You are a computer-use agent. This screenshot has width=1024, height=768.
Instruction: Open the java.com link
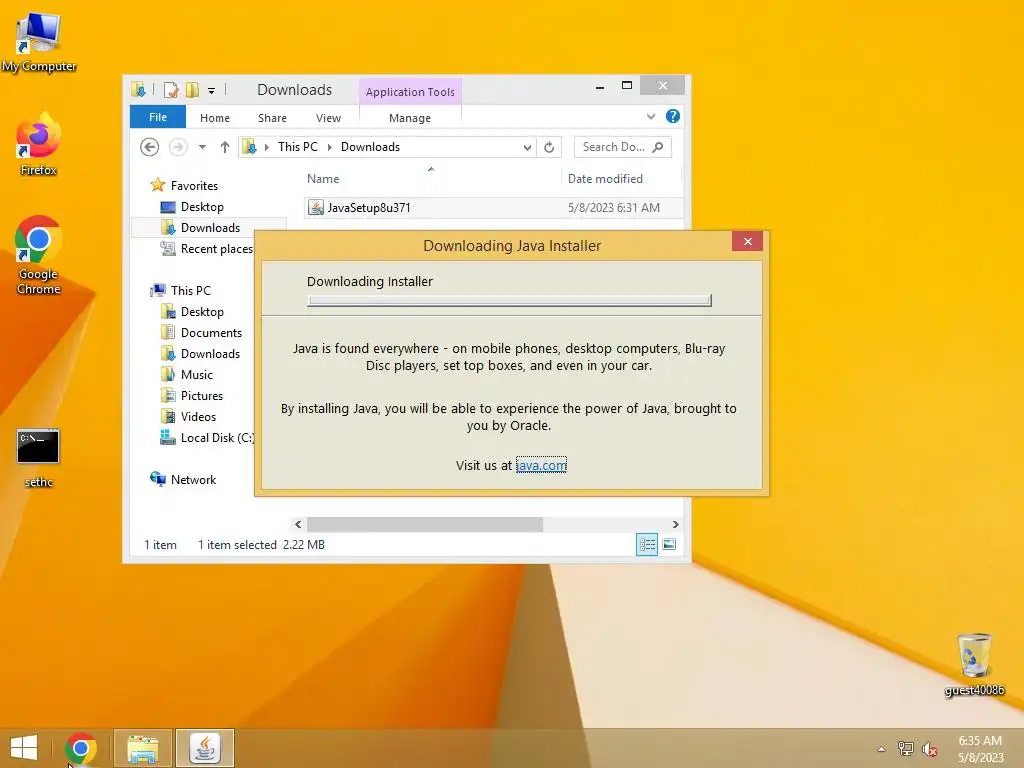click(x=541, y=465)
